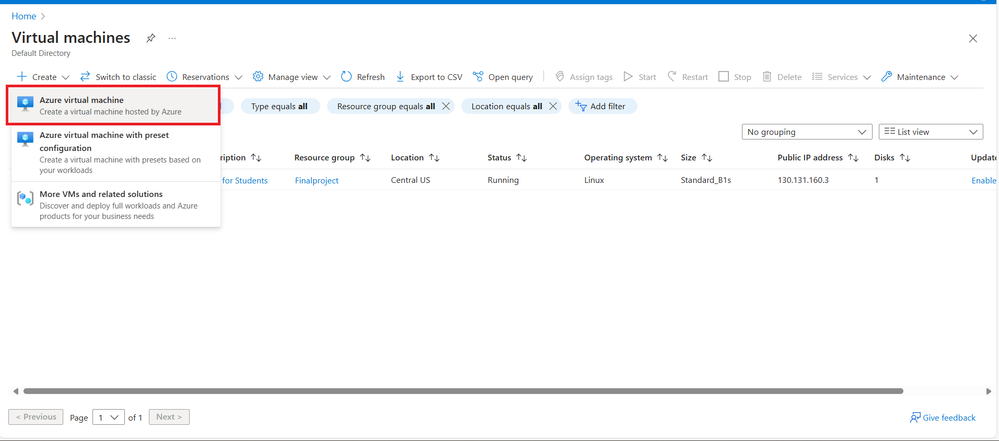The height and width of the screenshot is (441, 999).
Task: Click the horizontal scrollbar
Action: coord(463,391)
